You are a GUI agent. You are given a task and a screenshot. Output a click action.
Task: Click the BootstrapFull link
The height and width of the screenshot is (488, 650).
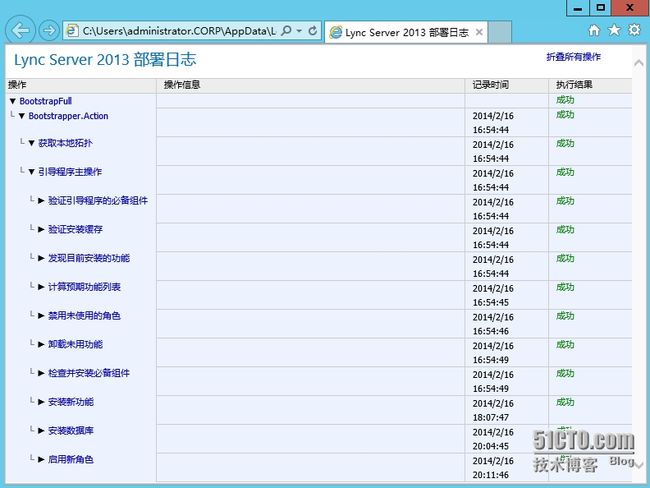46,101
